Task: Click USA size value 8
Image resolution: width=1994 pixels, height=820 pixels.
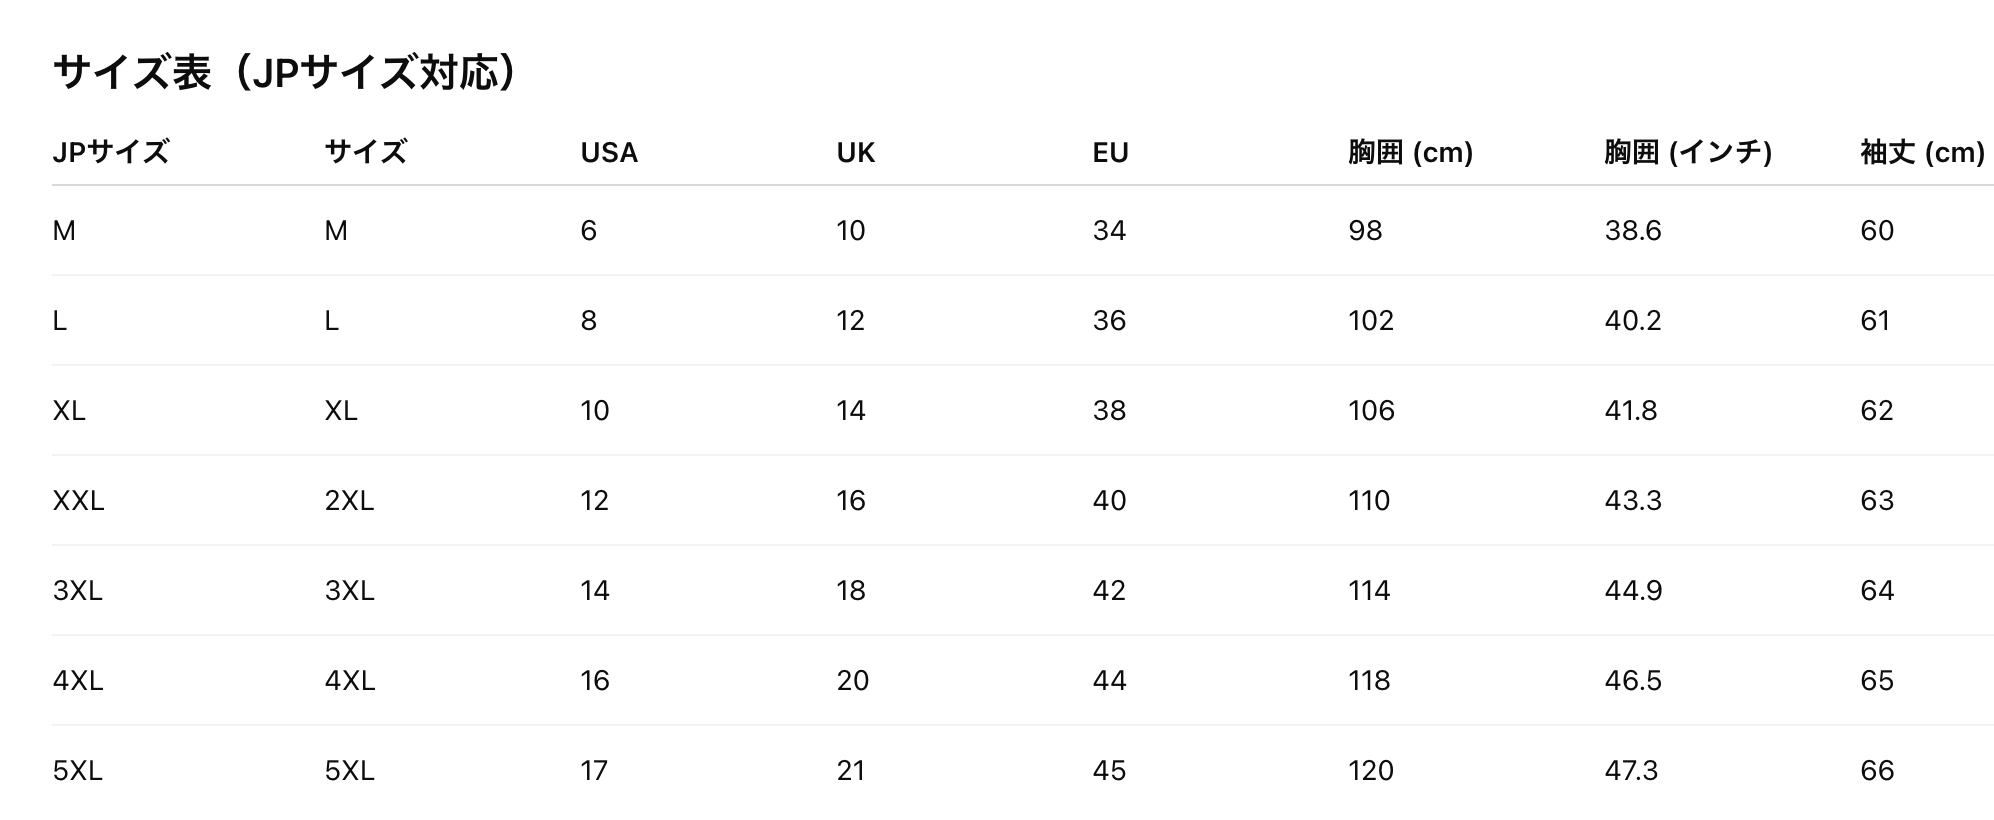Action: coord(588,321)
